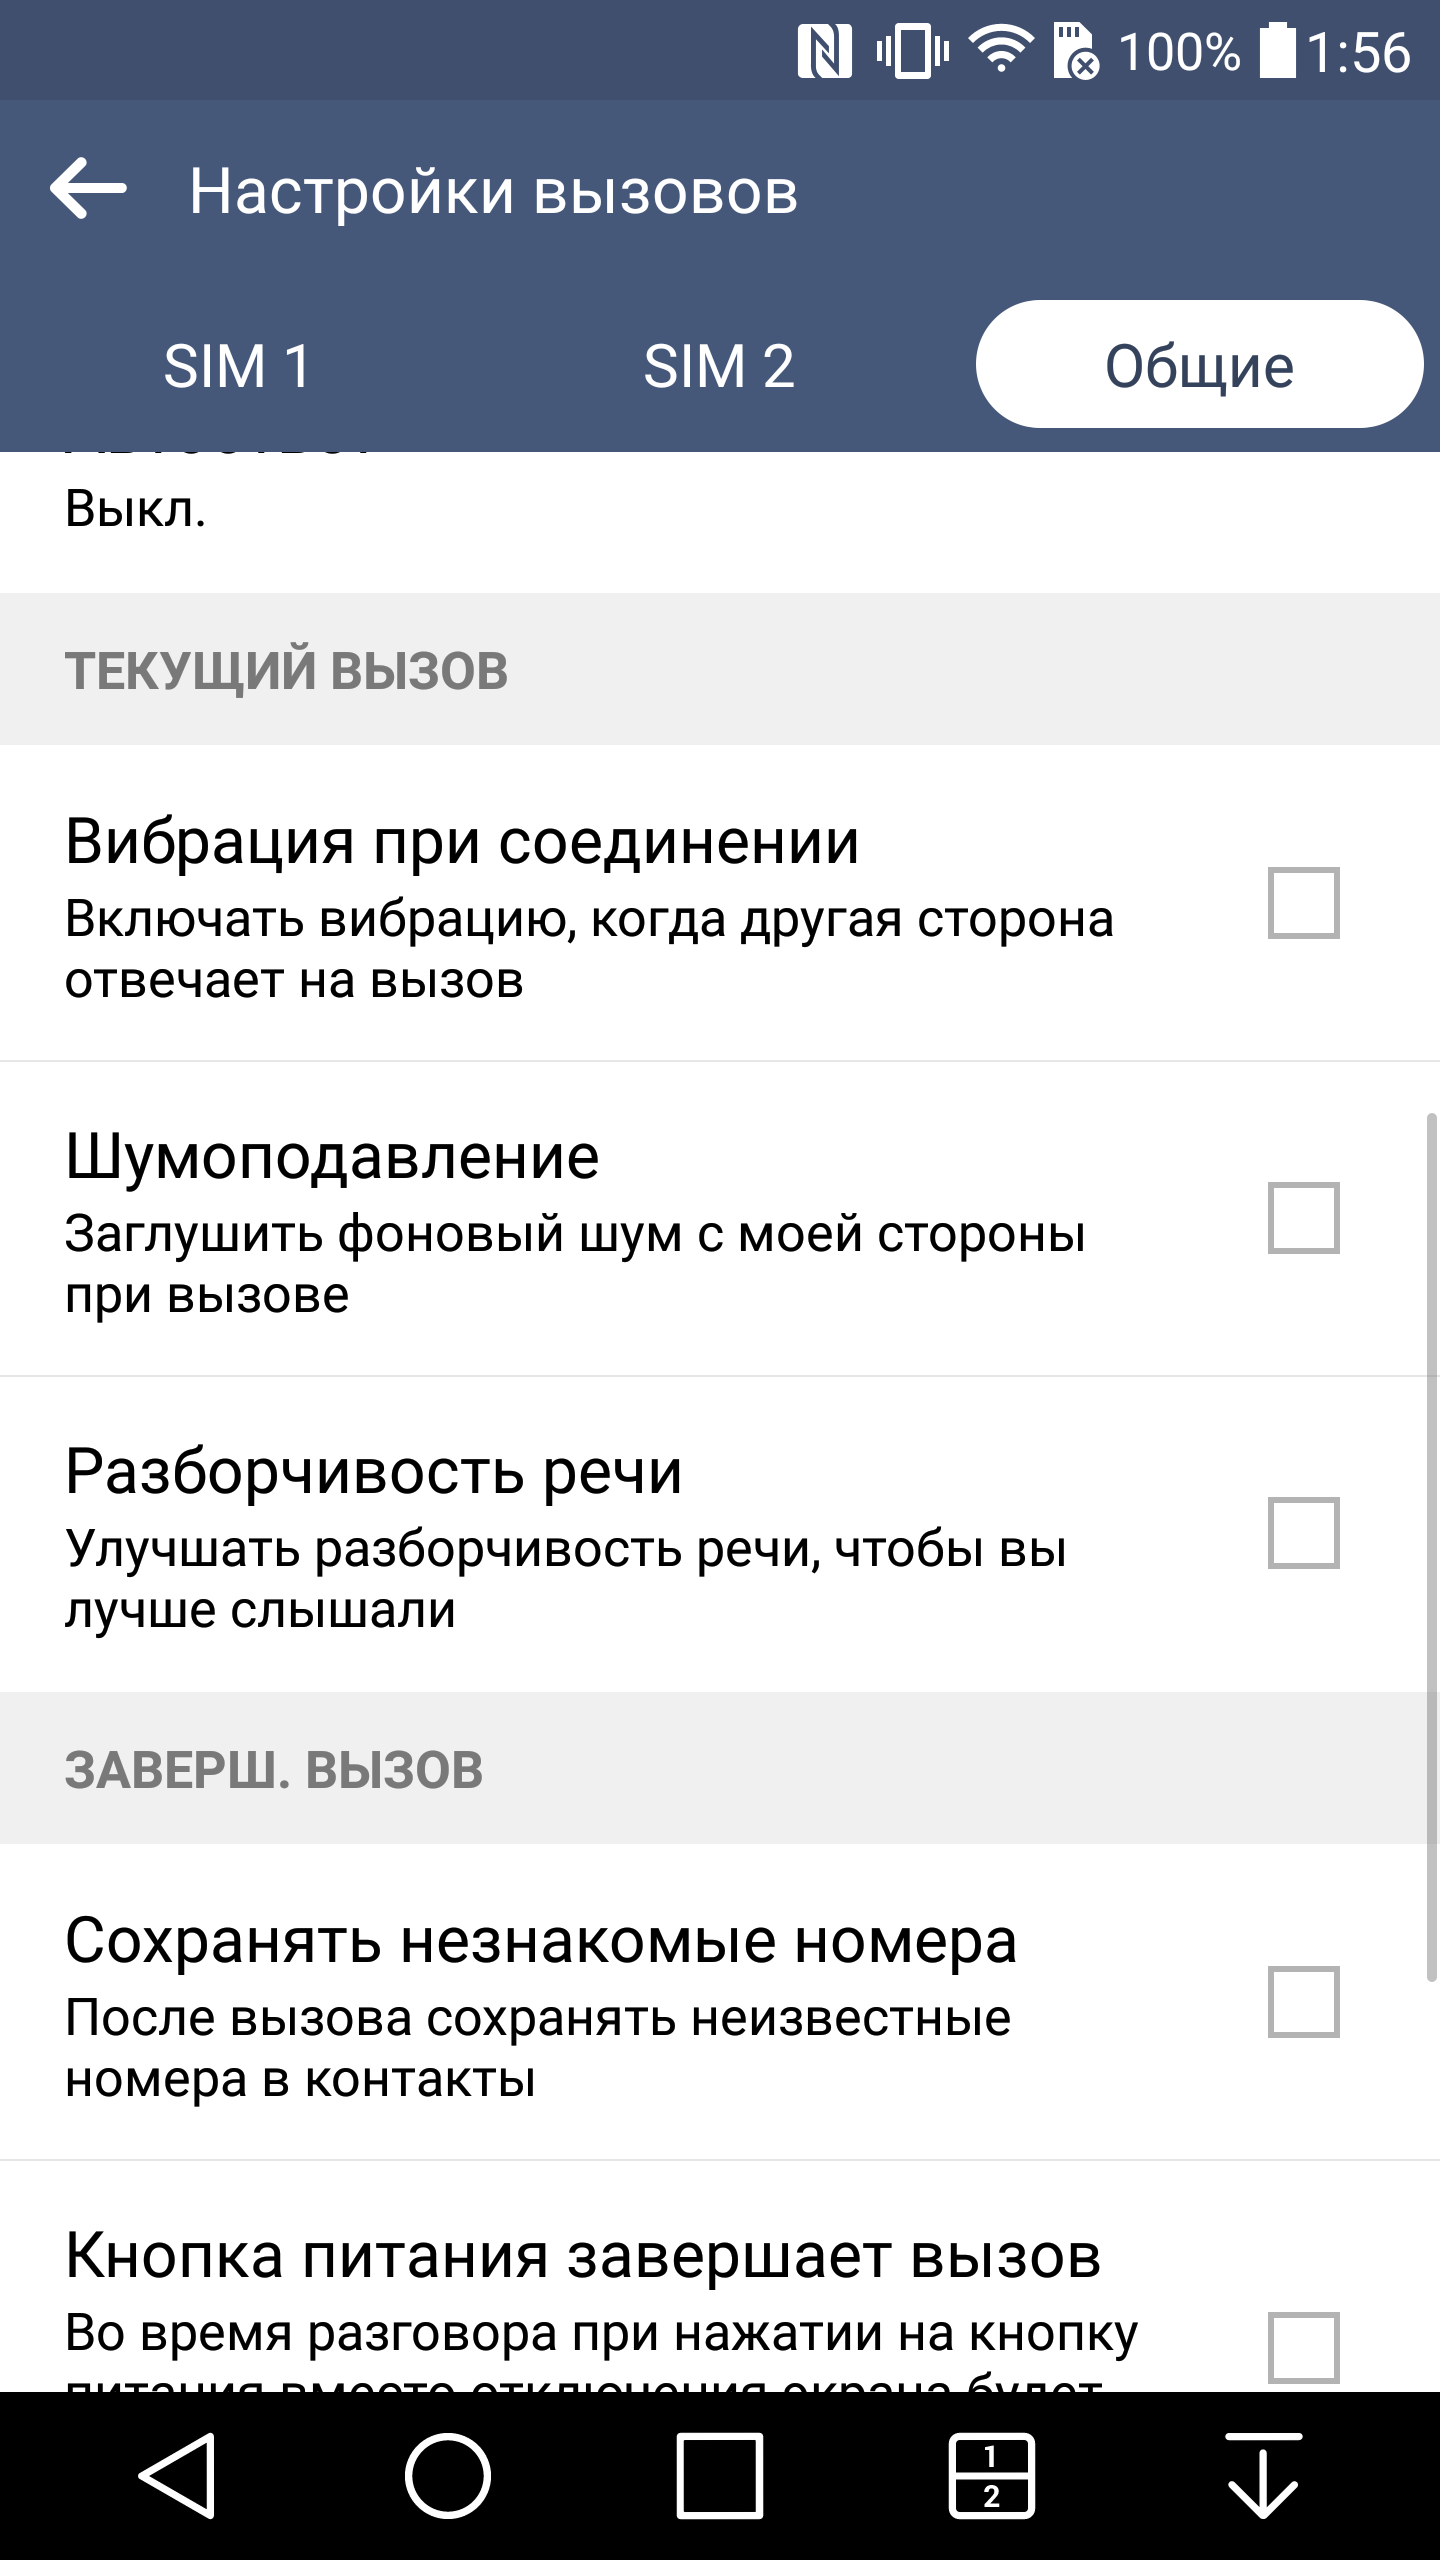Tap the battery status icon
The height and width of the screenshot is (2560, 1440).
click(1276, 50)
